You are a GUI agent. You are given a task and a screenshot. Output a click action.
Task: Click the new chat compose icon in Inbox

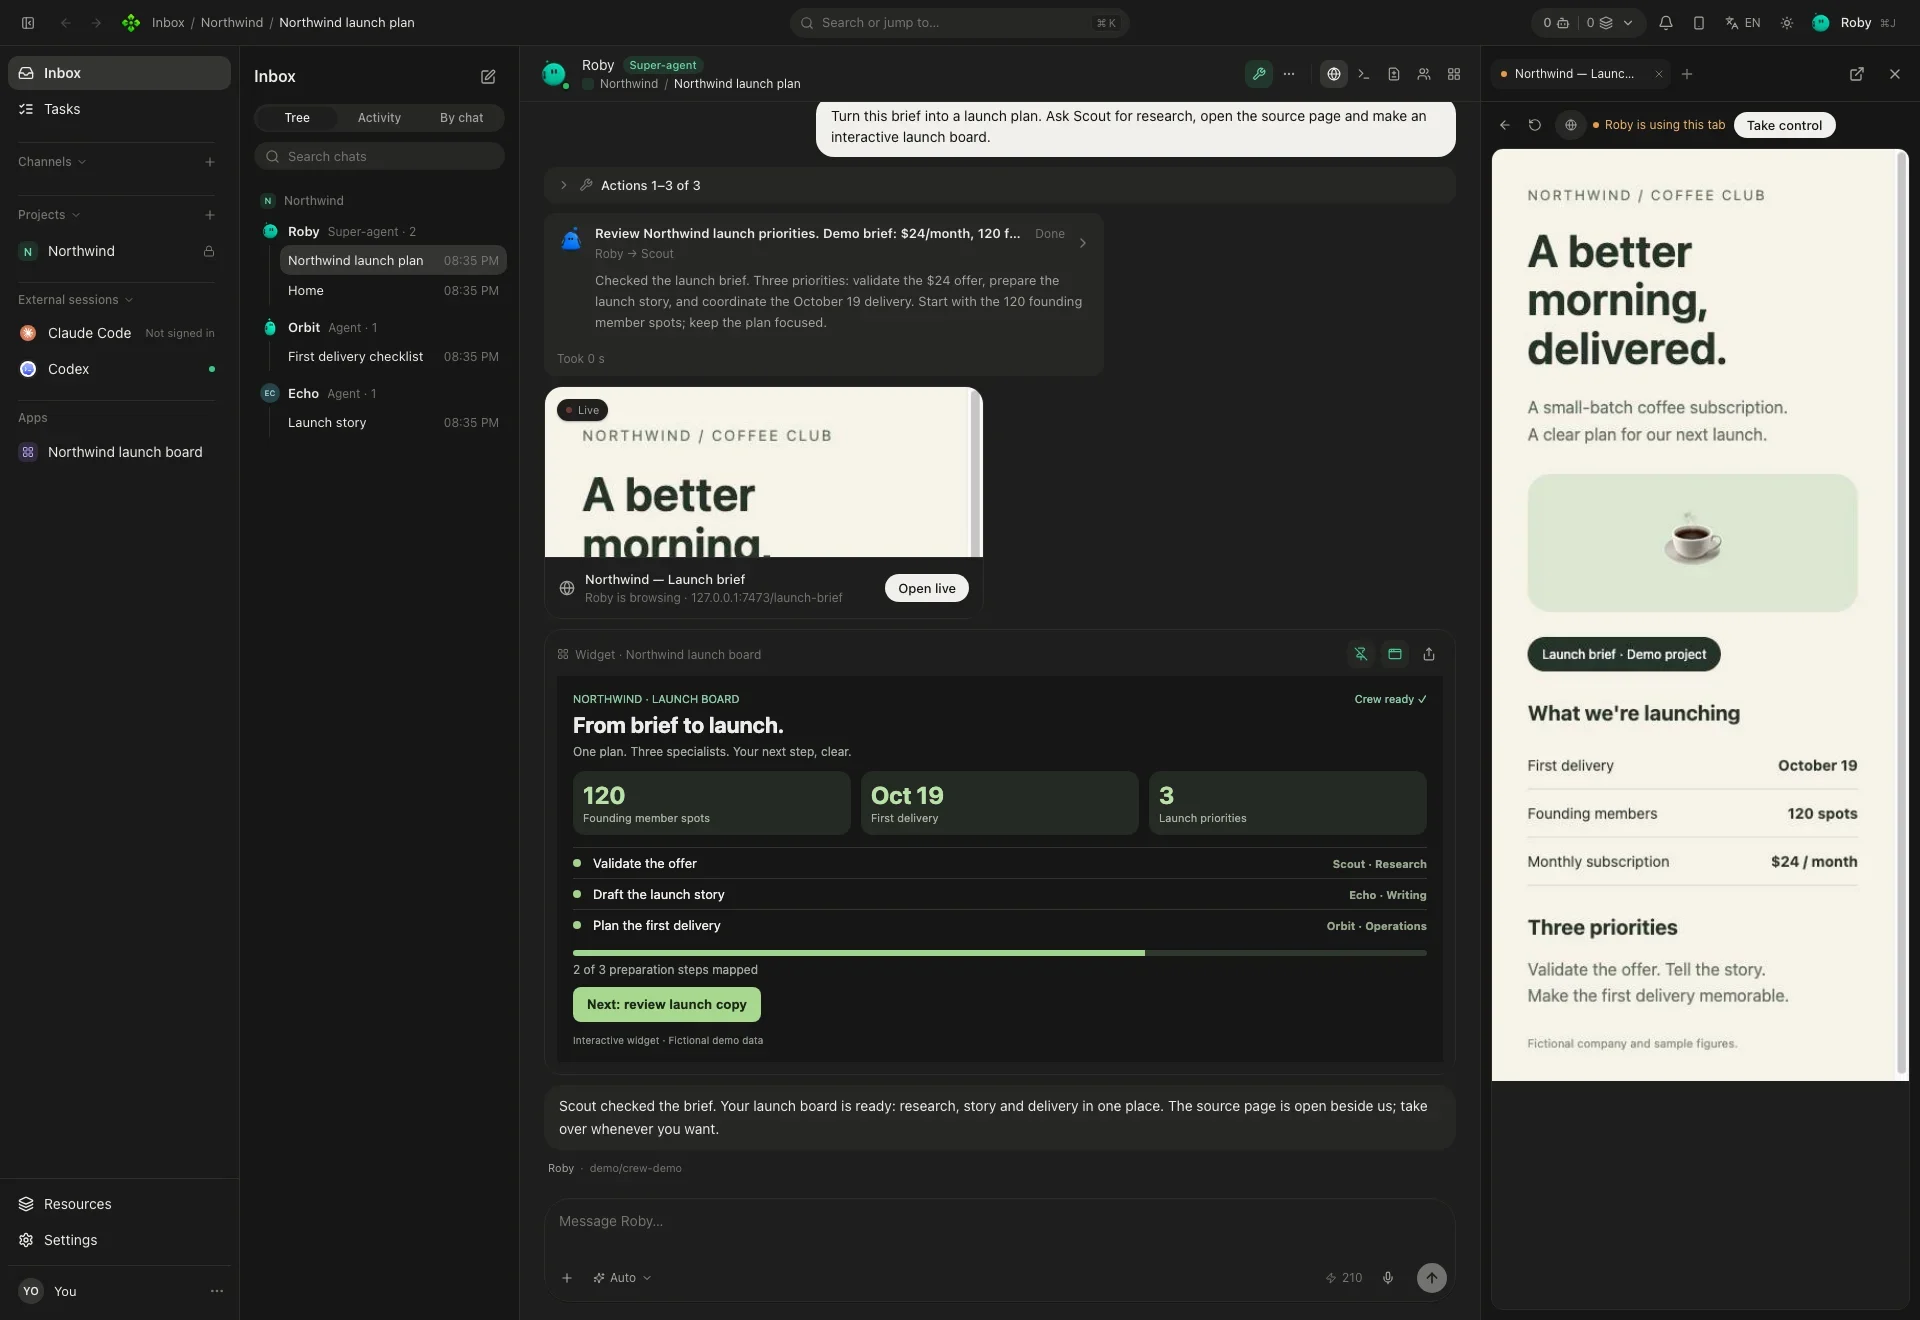[488, 77]
